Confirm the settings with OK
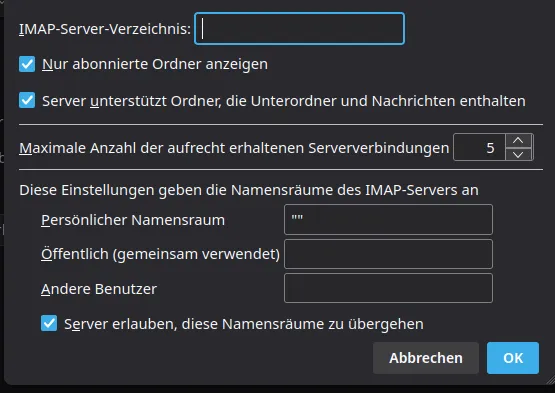Viewport: 555px width, 393px height. tap(513, 358)
